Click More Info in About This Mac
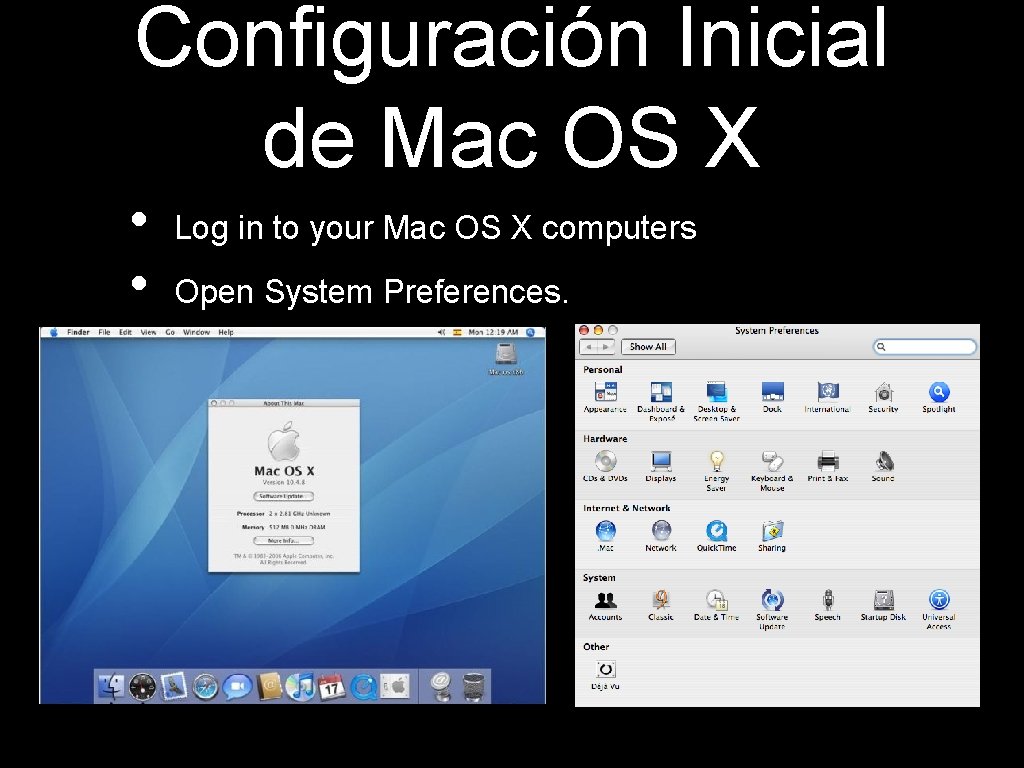This screenshot has width=1024, height=768. [283, 541]
